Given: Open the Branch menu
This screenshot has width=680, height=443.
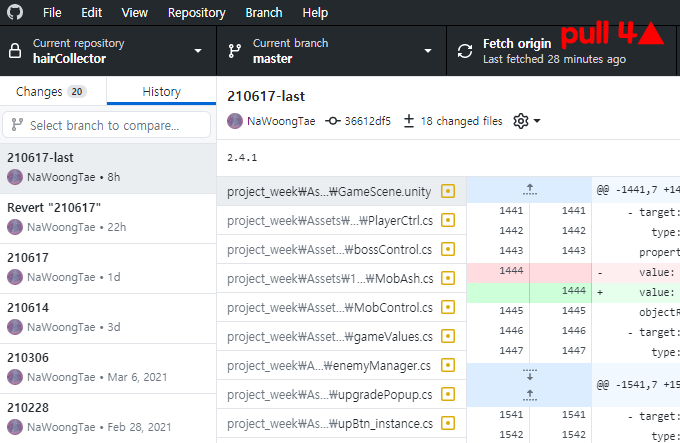Looking at the screenshot, I should (x=264, y=13).
